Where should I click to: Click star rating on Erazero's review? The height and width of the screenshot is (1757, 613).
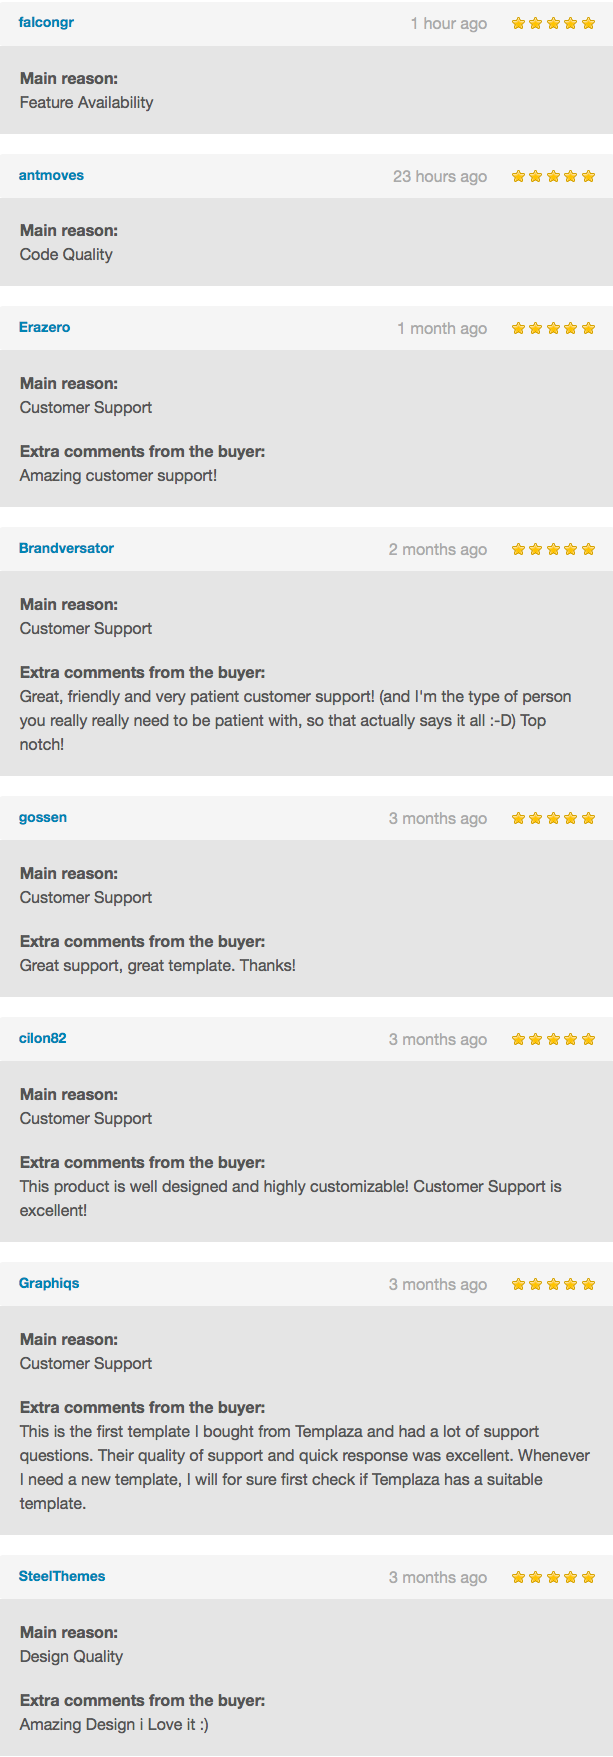553,328
